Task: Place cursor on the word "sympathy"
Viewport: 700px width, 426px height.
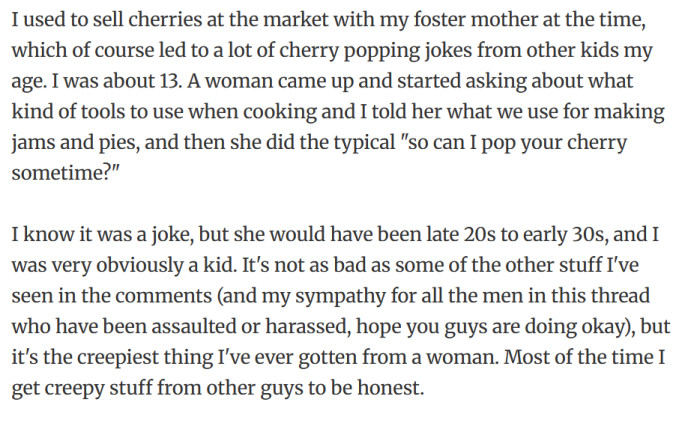Action: tap(340, 297)
